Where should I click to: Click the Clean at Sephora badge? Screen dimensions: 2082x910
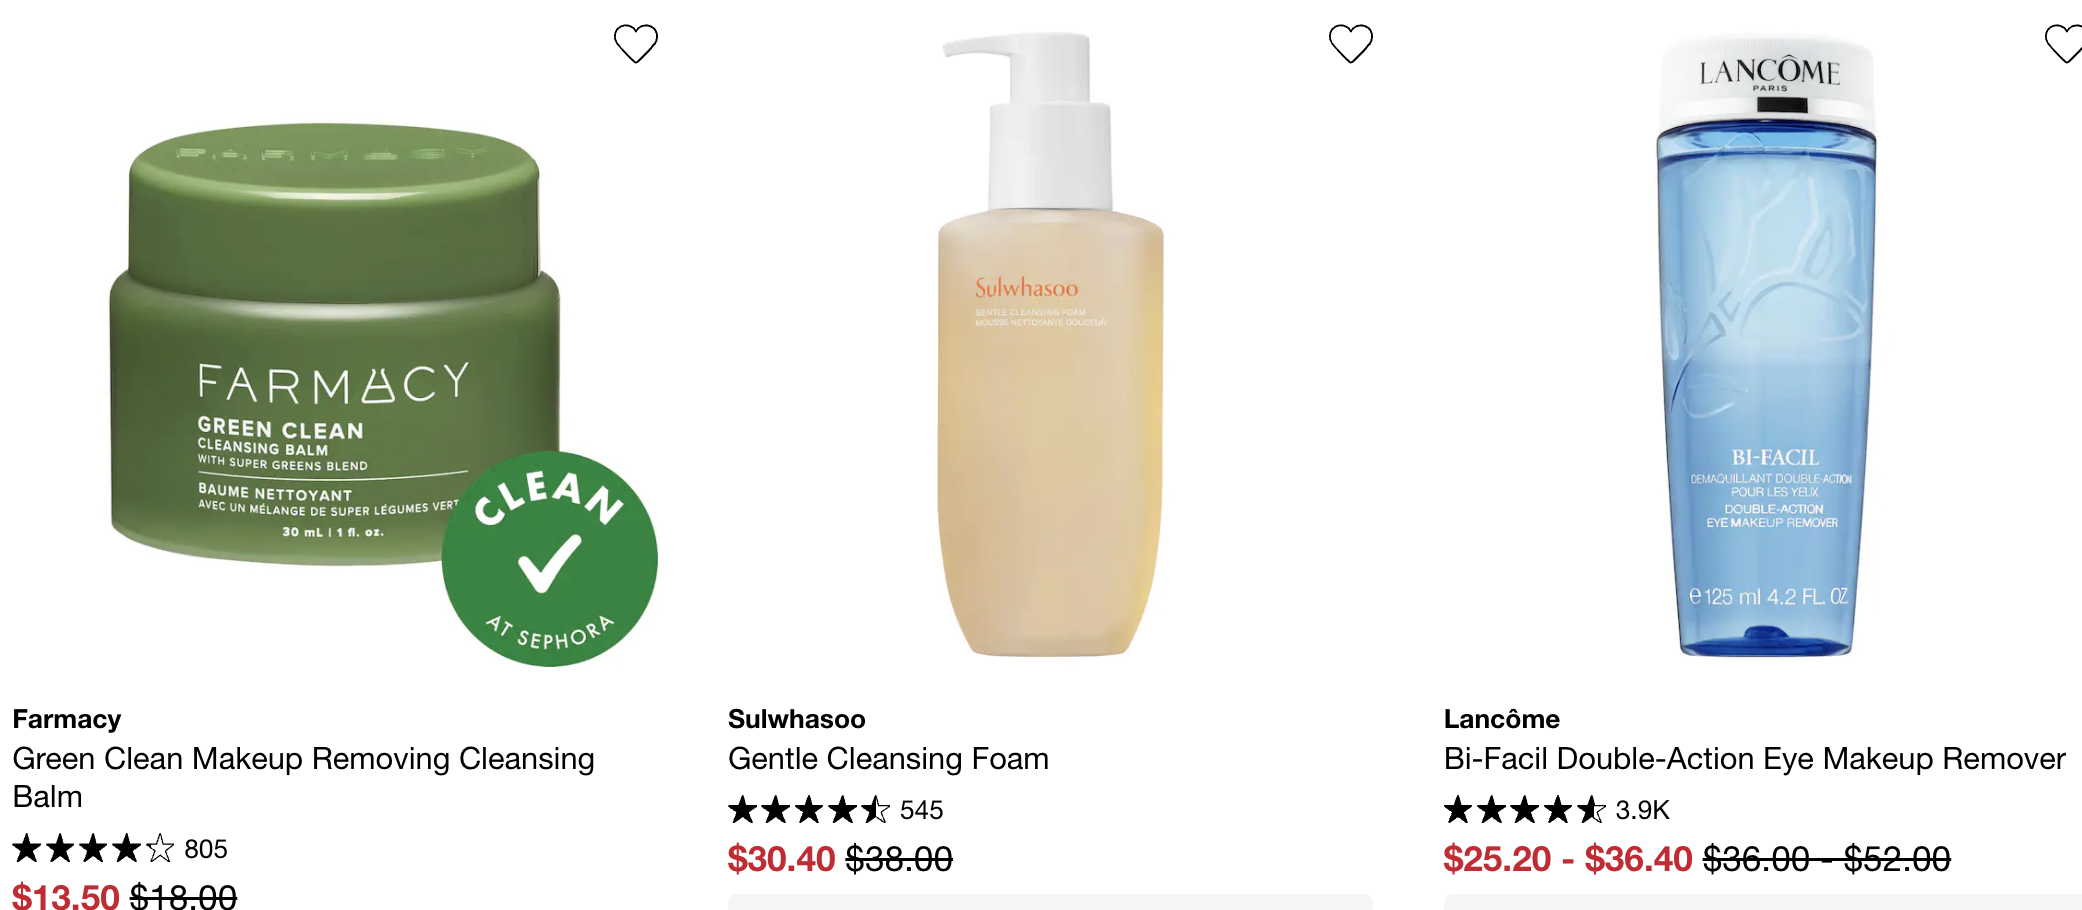[549, 559]
